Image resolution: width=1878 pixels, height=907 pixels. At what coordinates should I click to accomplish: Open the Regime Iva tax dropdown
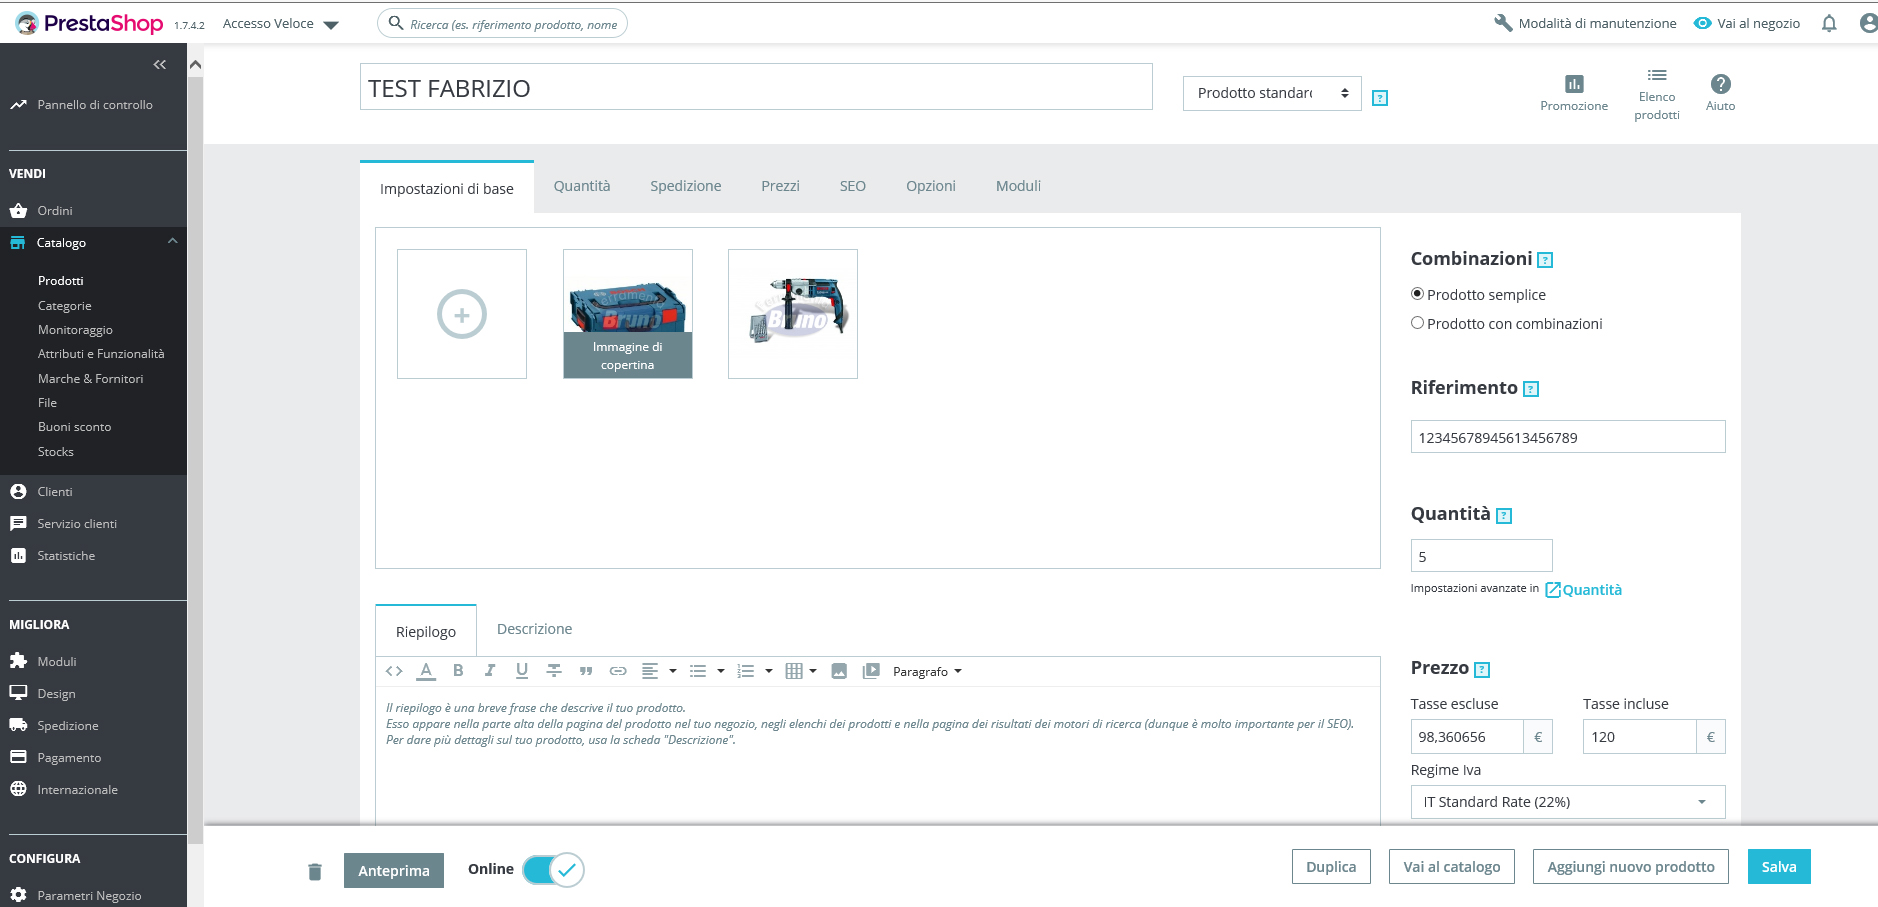(1568, 802)
